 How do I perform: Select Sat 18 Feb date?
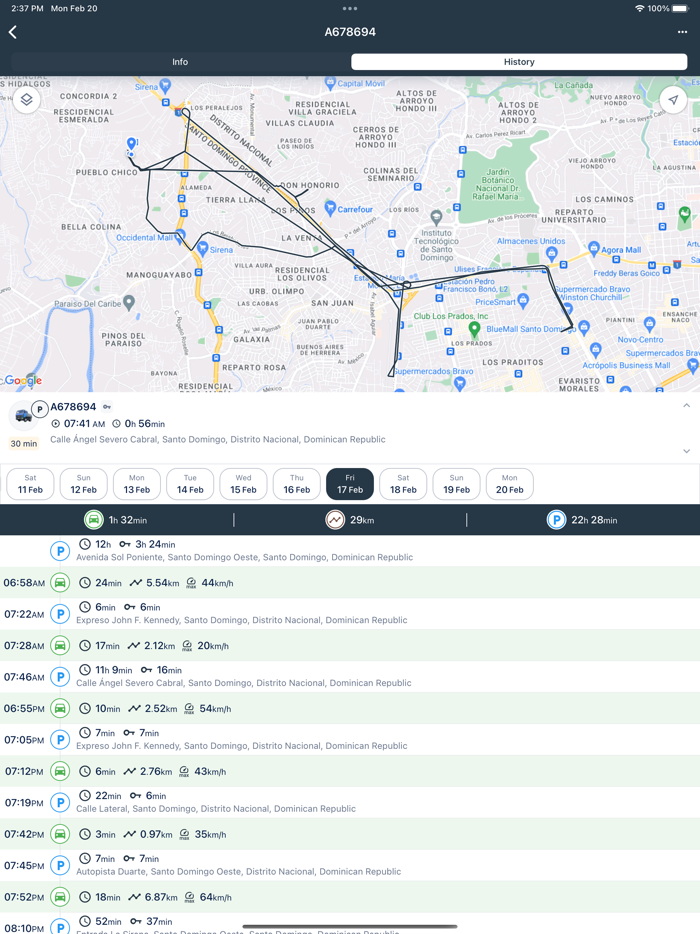tap(403, 484)
